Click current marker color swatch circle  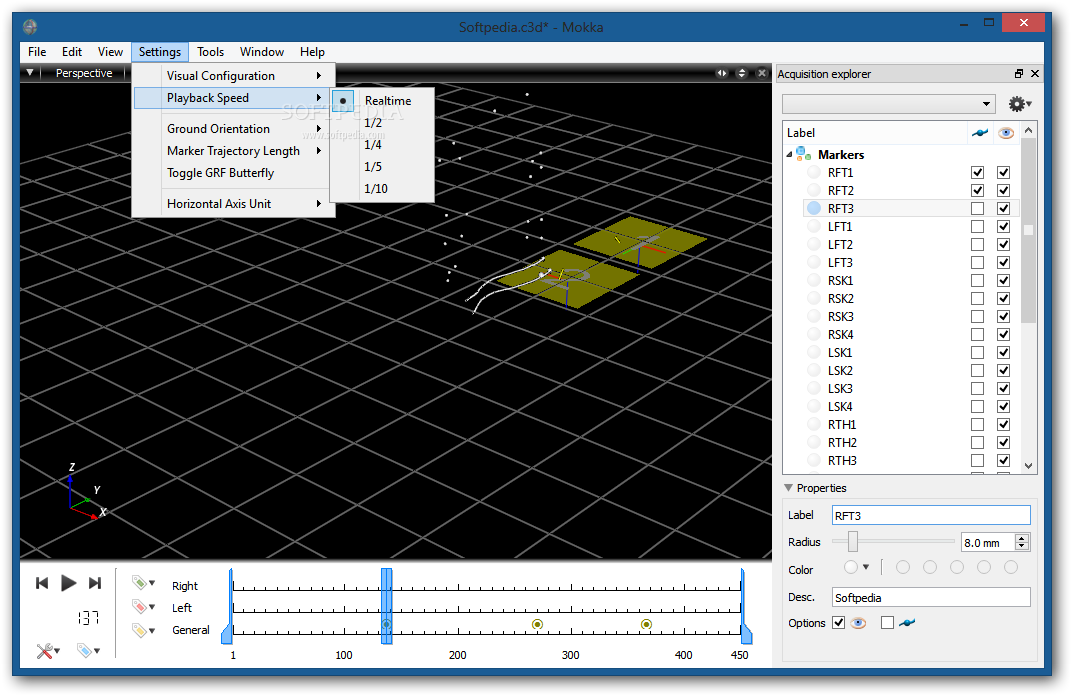(x=850, y=567)
